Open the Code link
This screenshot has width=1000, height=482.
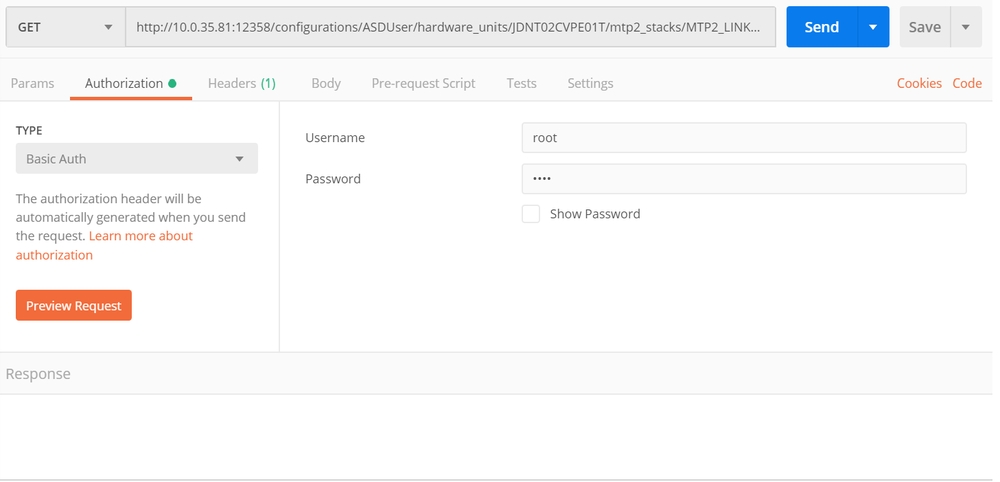[967, 83]
